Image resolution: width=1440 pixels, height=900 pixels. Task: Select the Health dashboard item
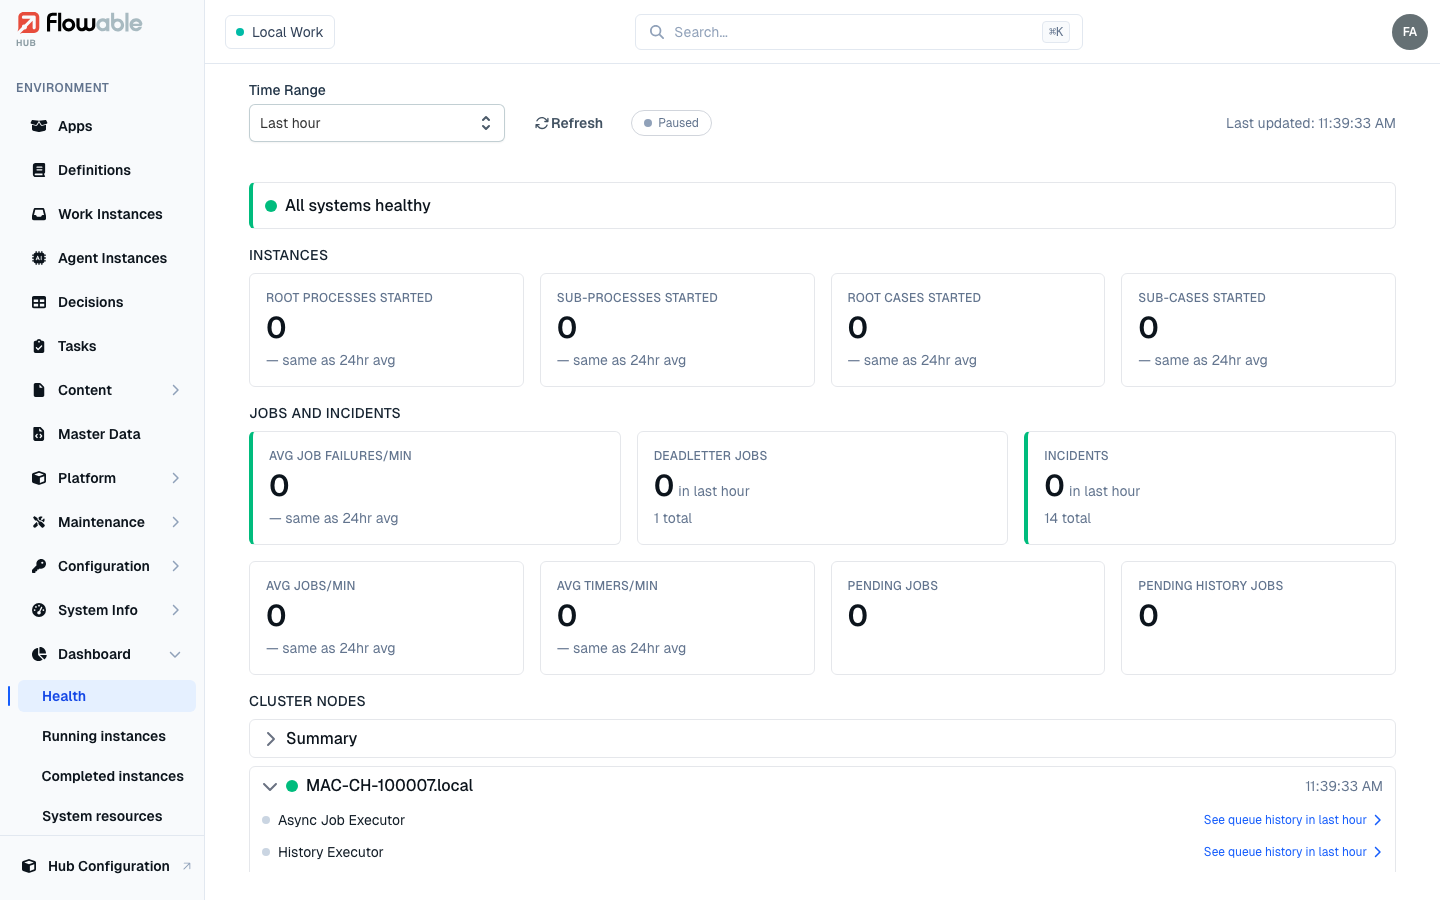click(106, 696)
